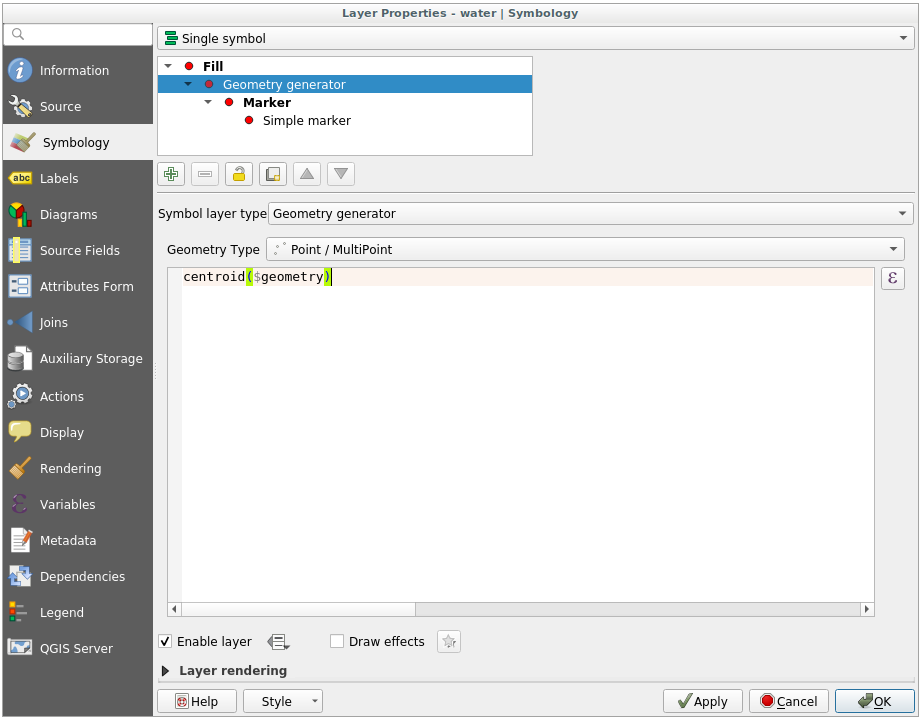The height and width of the screenshot is (719, 922).
Task: Open the Single symbol renderer dropdown
Action: (x=535, y=39)
